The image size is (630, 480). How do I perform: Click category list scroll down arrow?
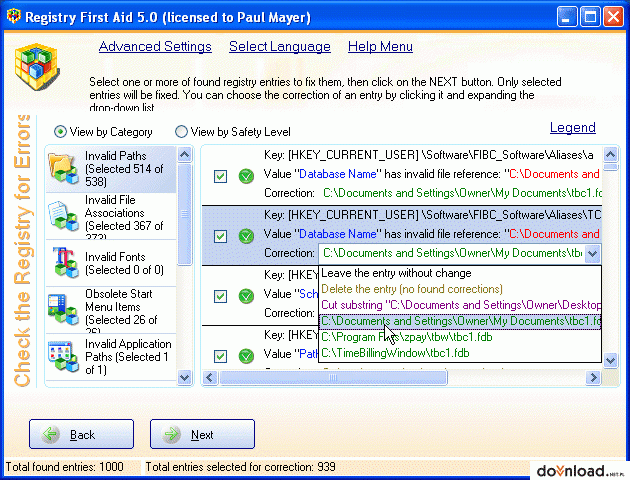[x=184, y=377]
